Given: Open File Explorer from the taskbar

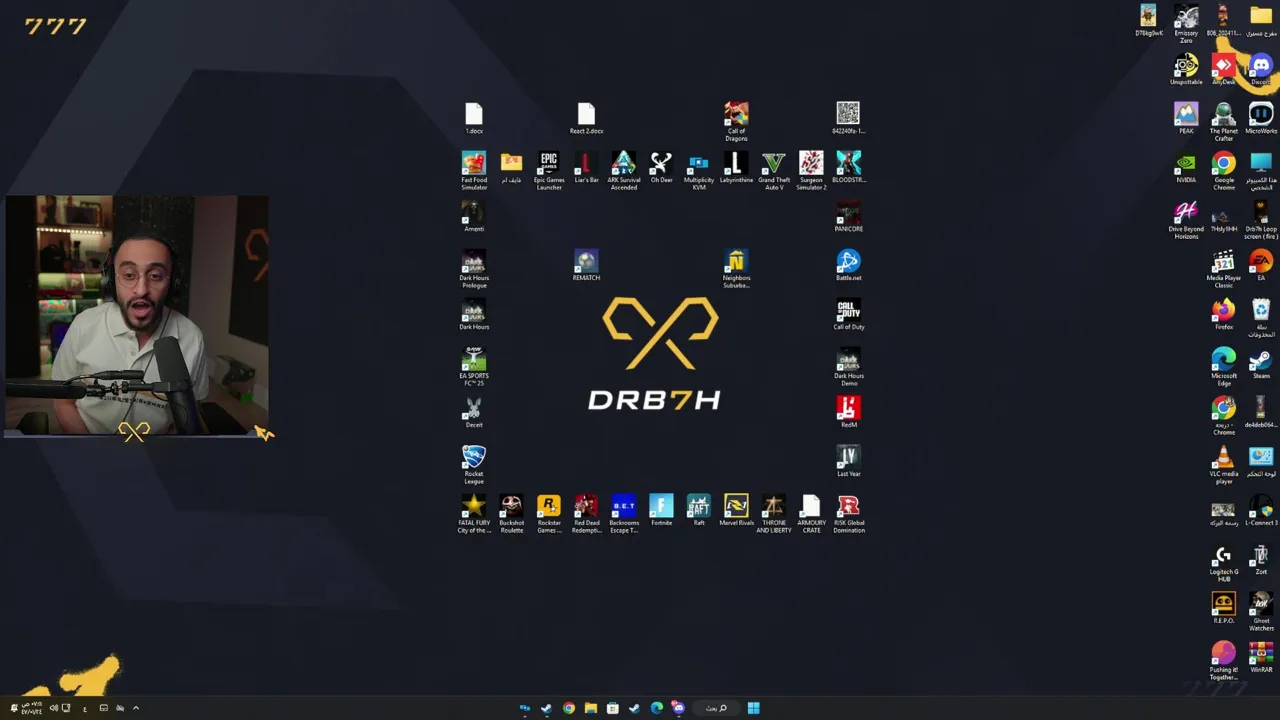Looking at the screenshot, I should point(591,708).
